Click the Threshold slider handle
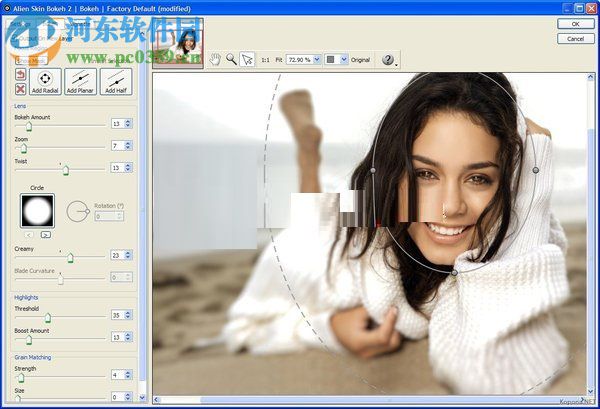 pyautogui.click(x=47, y=318)
